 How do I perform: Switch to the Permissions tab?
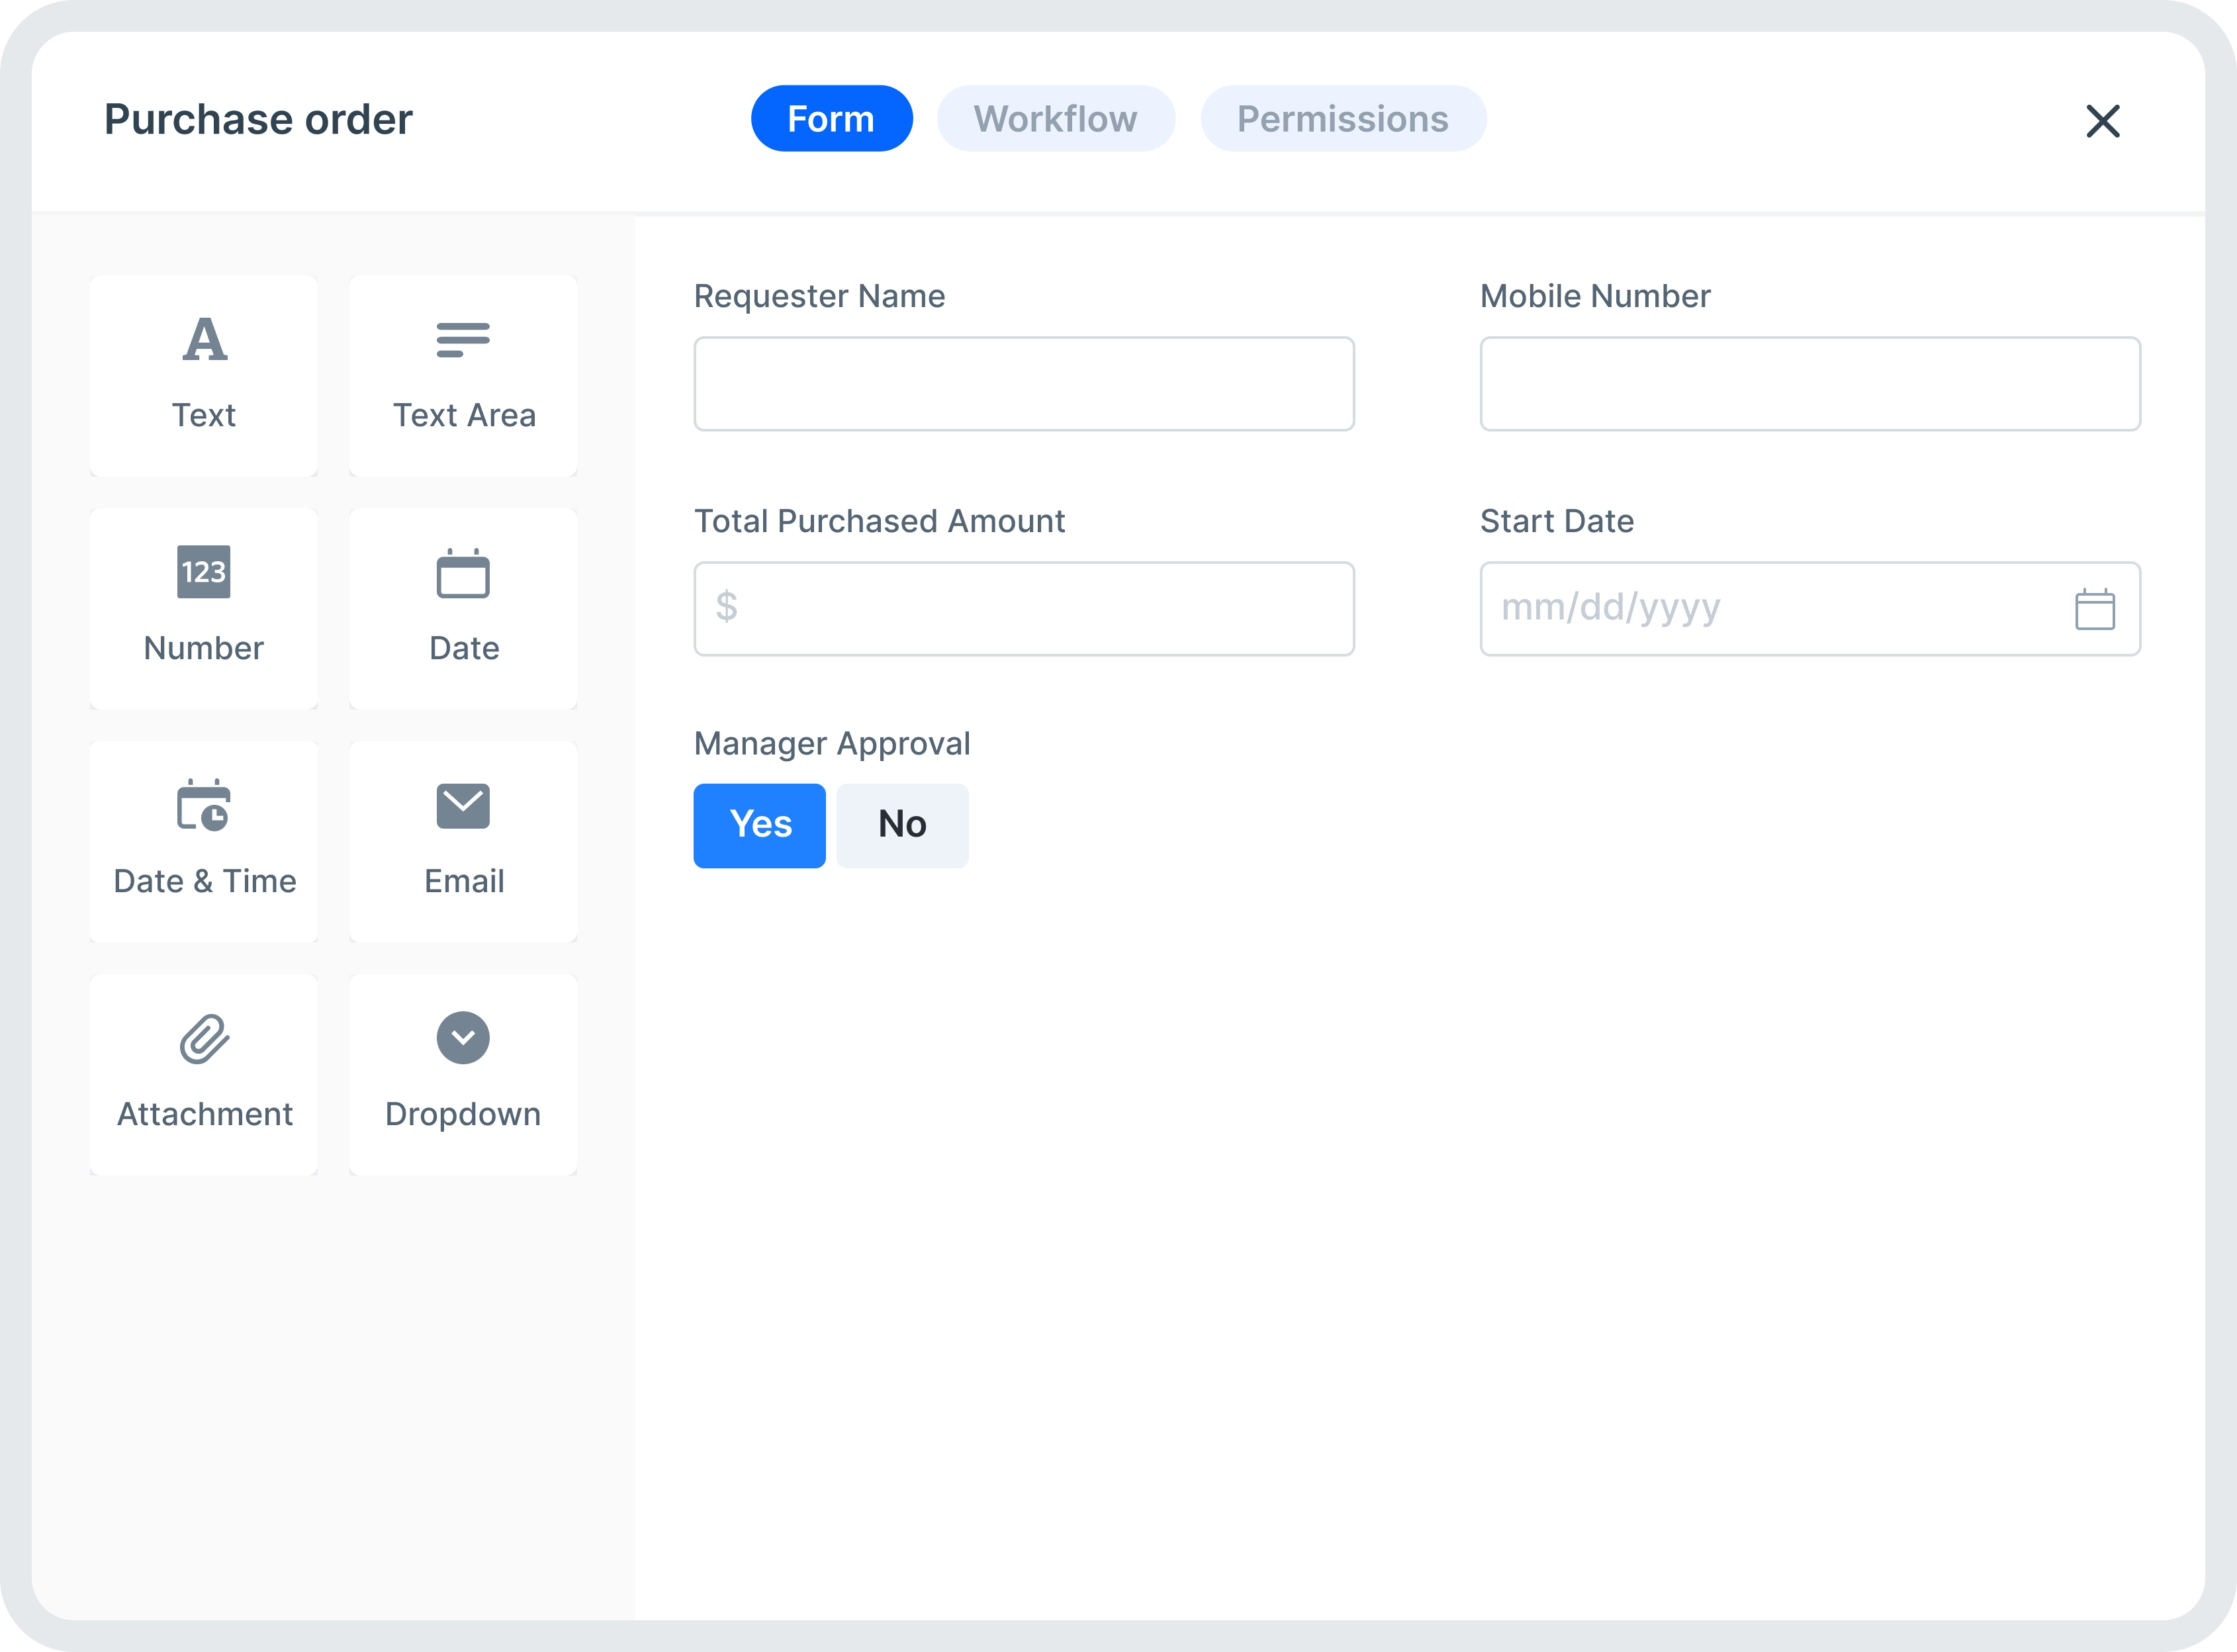(1346, 118)
